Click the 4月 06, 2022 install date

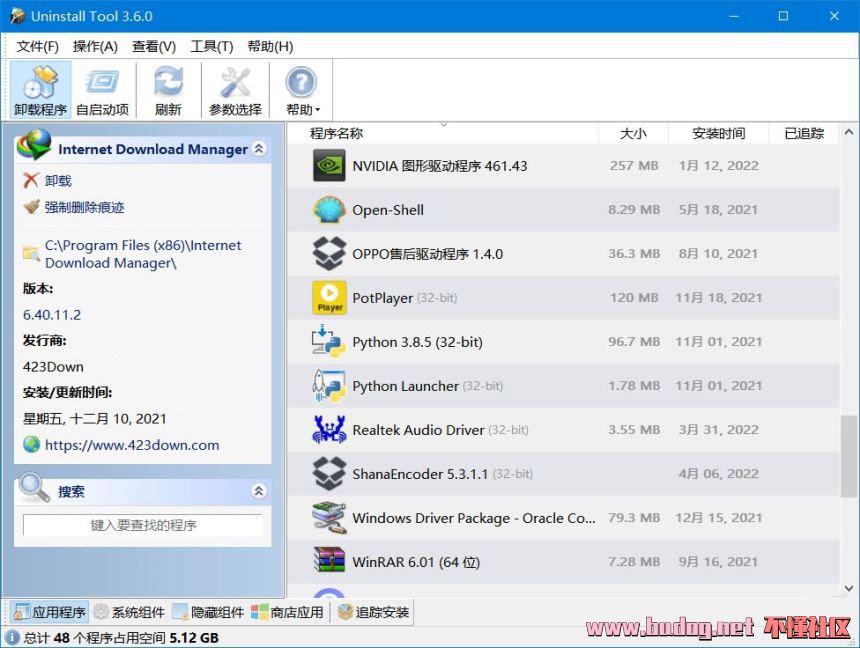tap(718, 474)
